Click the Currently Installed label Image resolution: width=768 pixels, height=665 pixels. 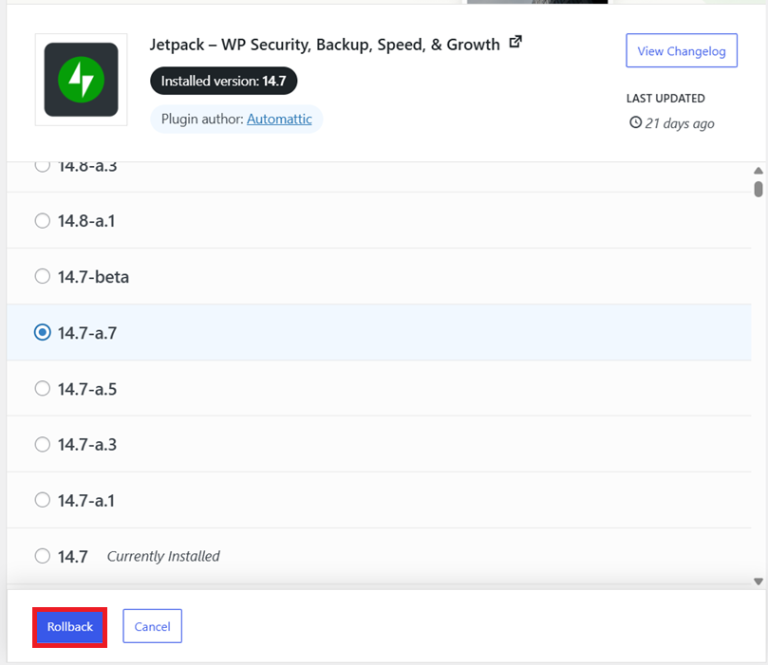pos(163,556)
